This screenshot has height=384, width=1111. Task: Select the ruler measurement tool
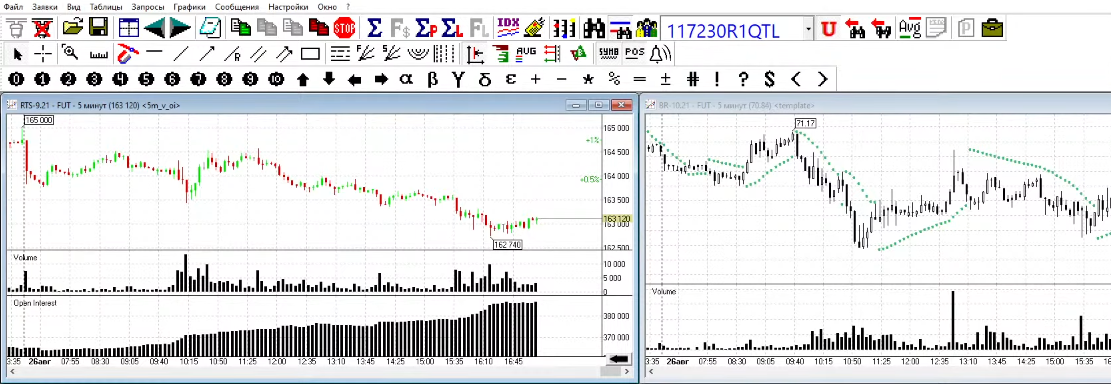click(99, 54)
